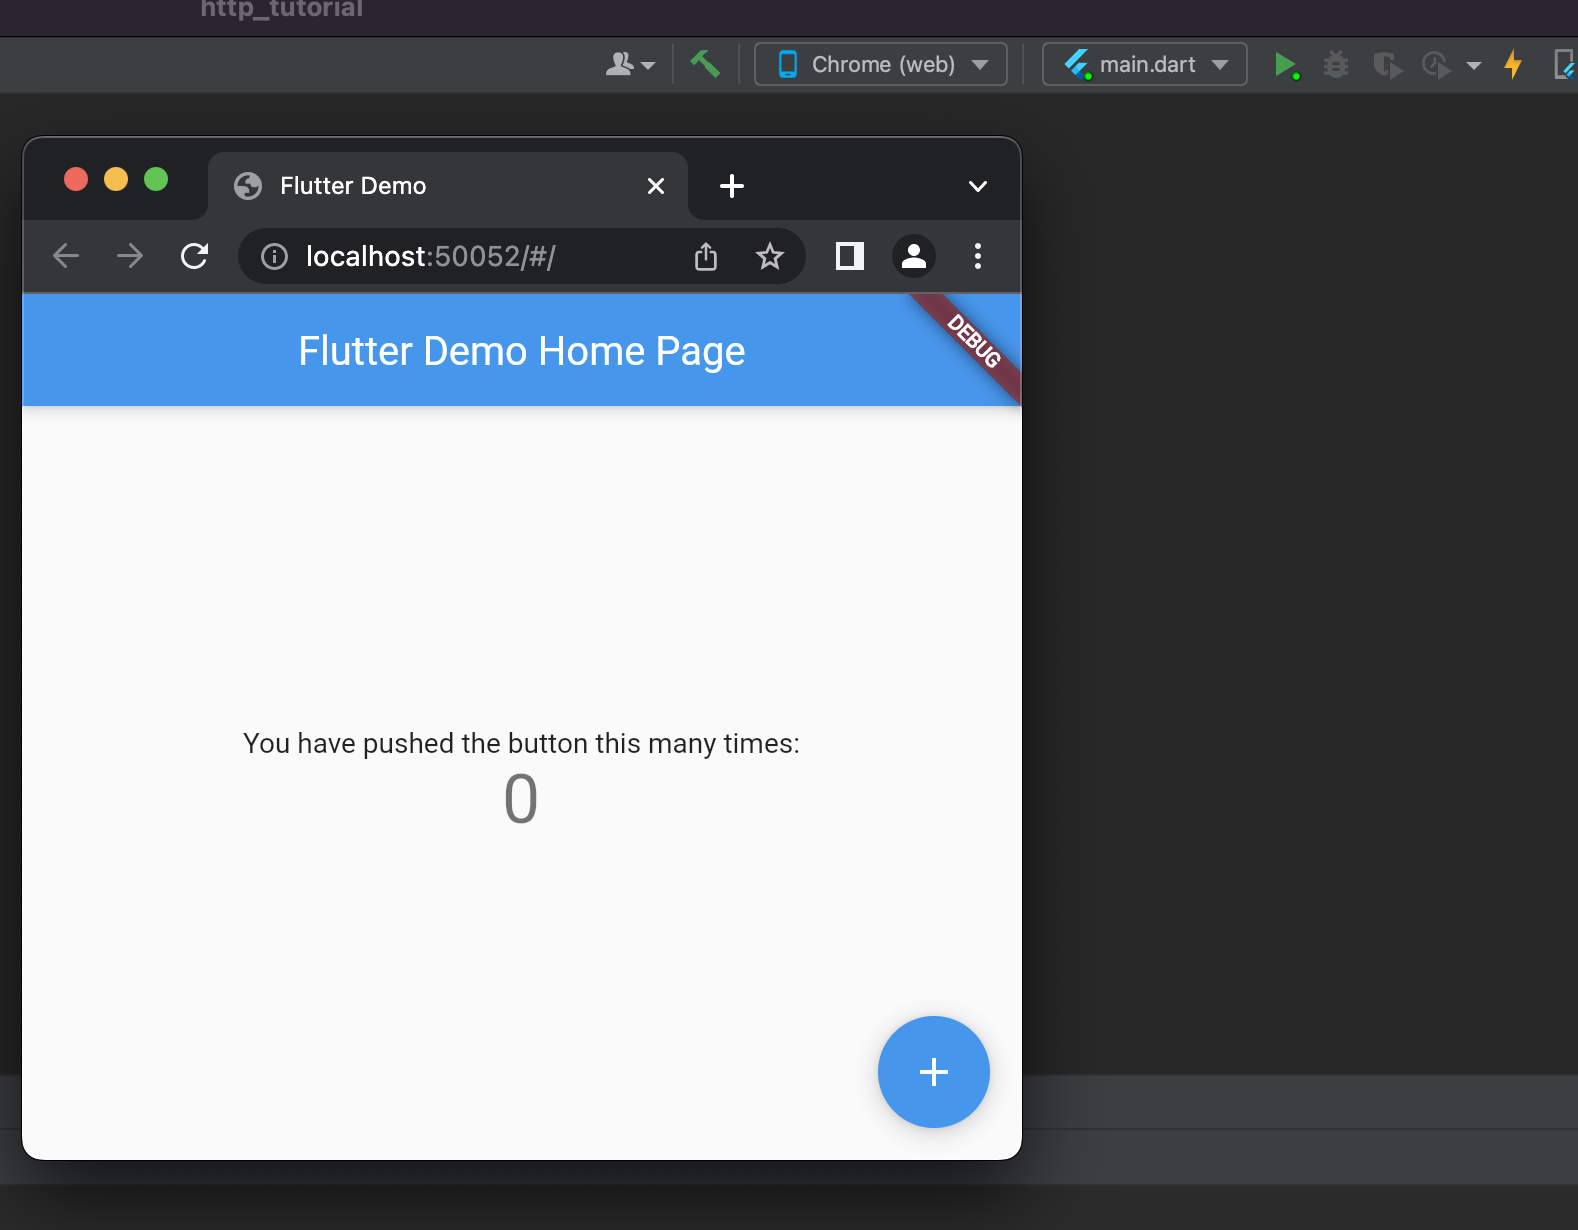The image size is (1578, 1230).
Task: Click the blue plus floating action button
Action: [x=934, y=1072]
